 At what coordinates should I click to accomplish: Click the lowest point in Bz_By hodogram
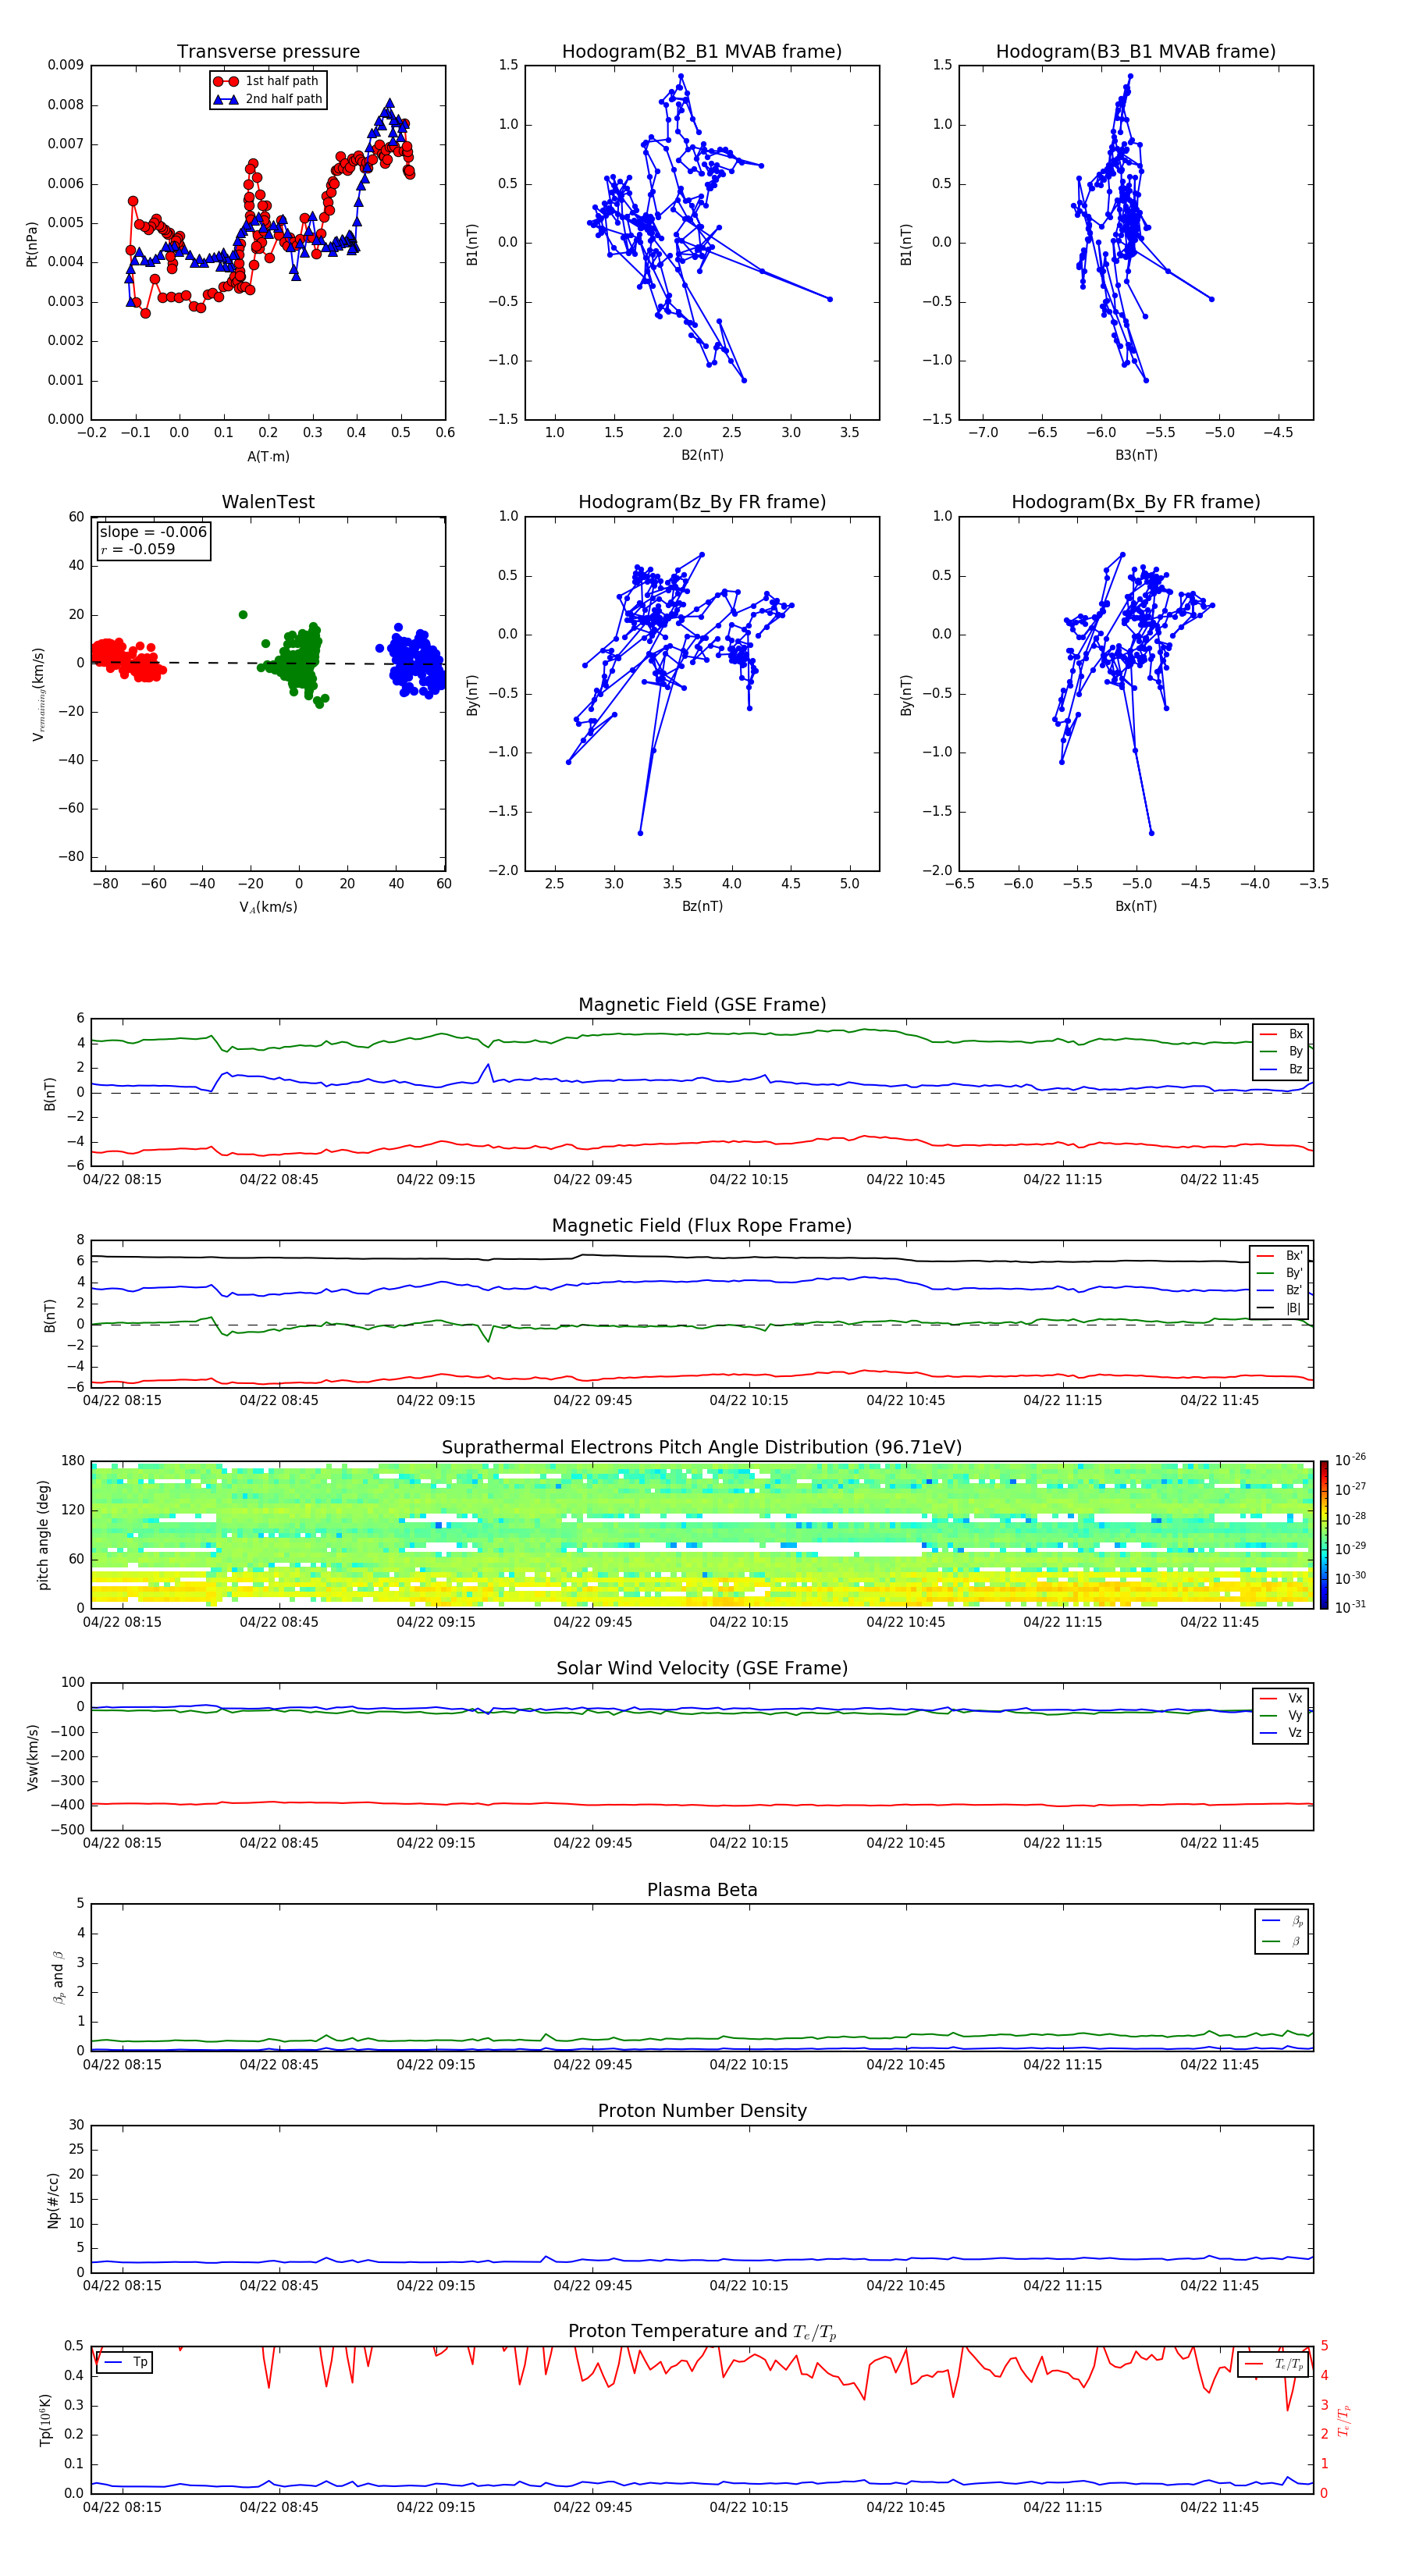click(641, 833)
